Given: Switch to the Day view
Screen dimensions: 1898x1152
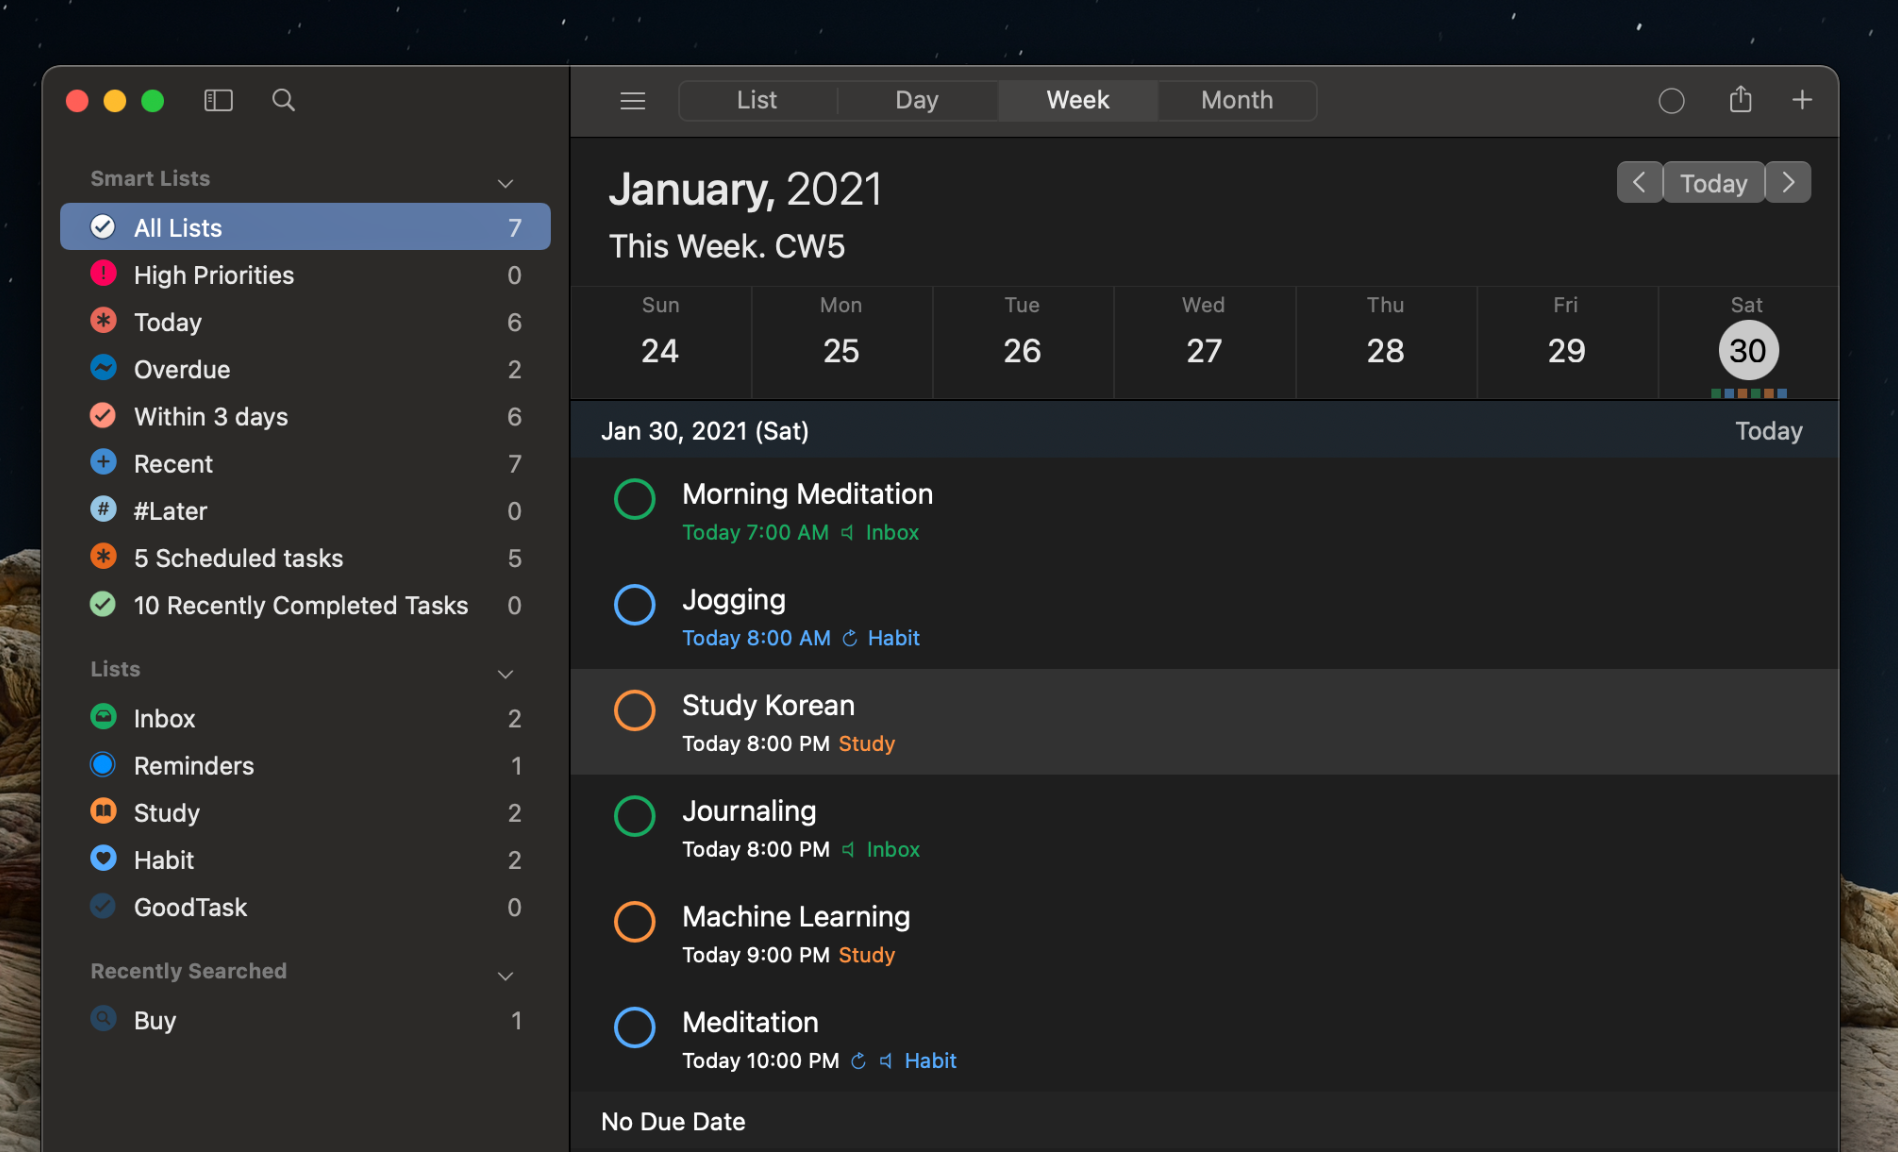Looking at the screenshot, I should 916,100.
